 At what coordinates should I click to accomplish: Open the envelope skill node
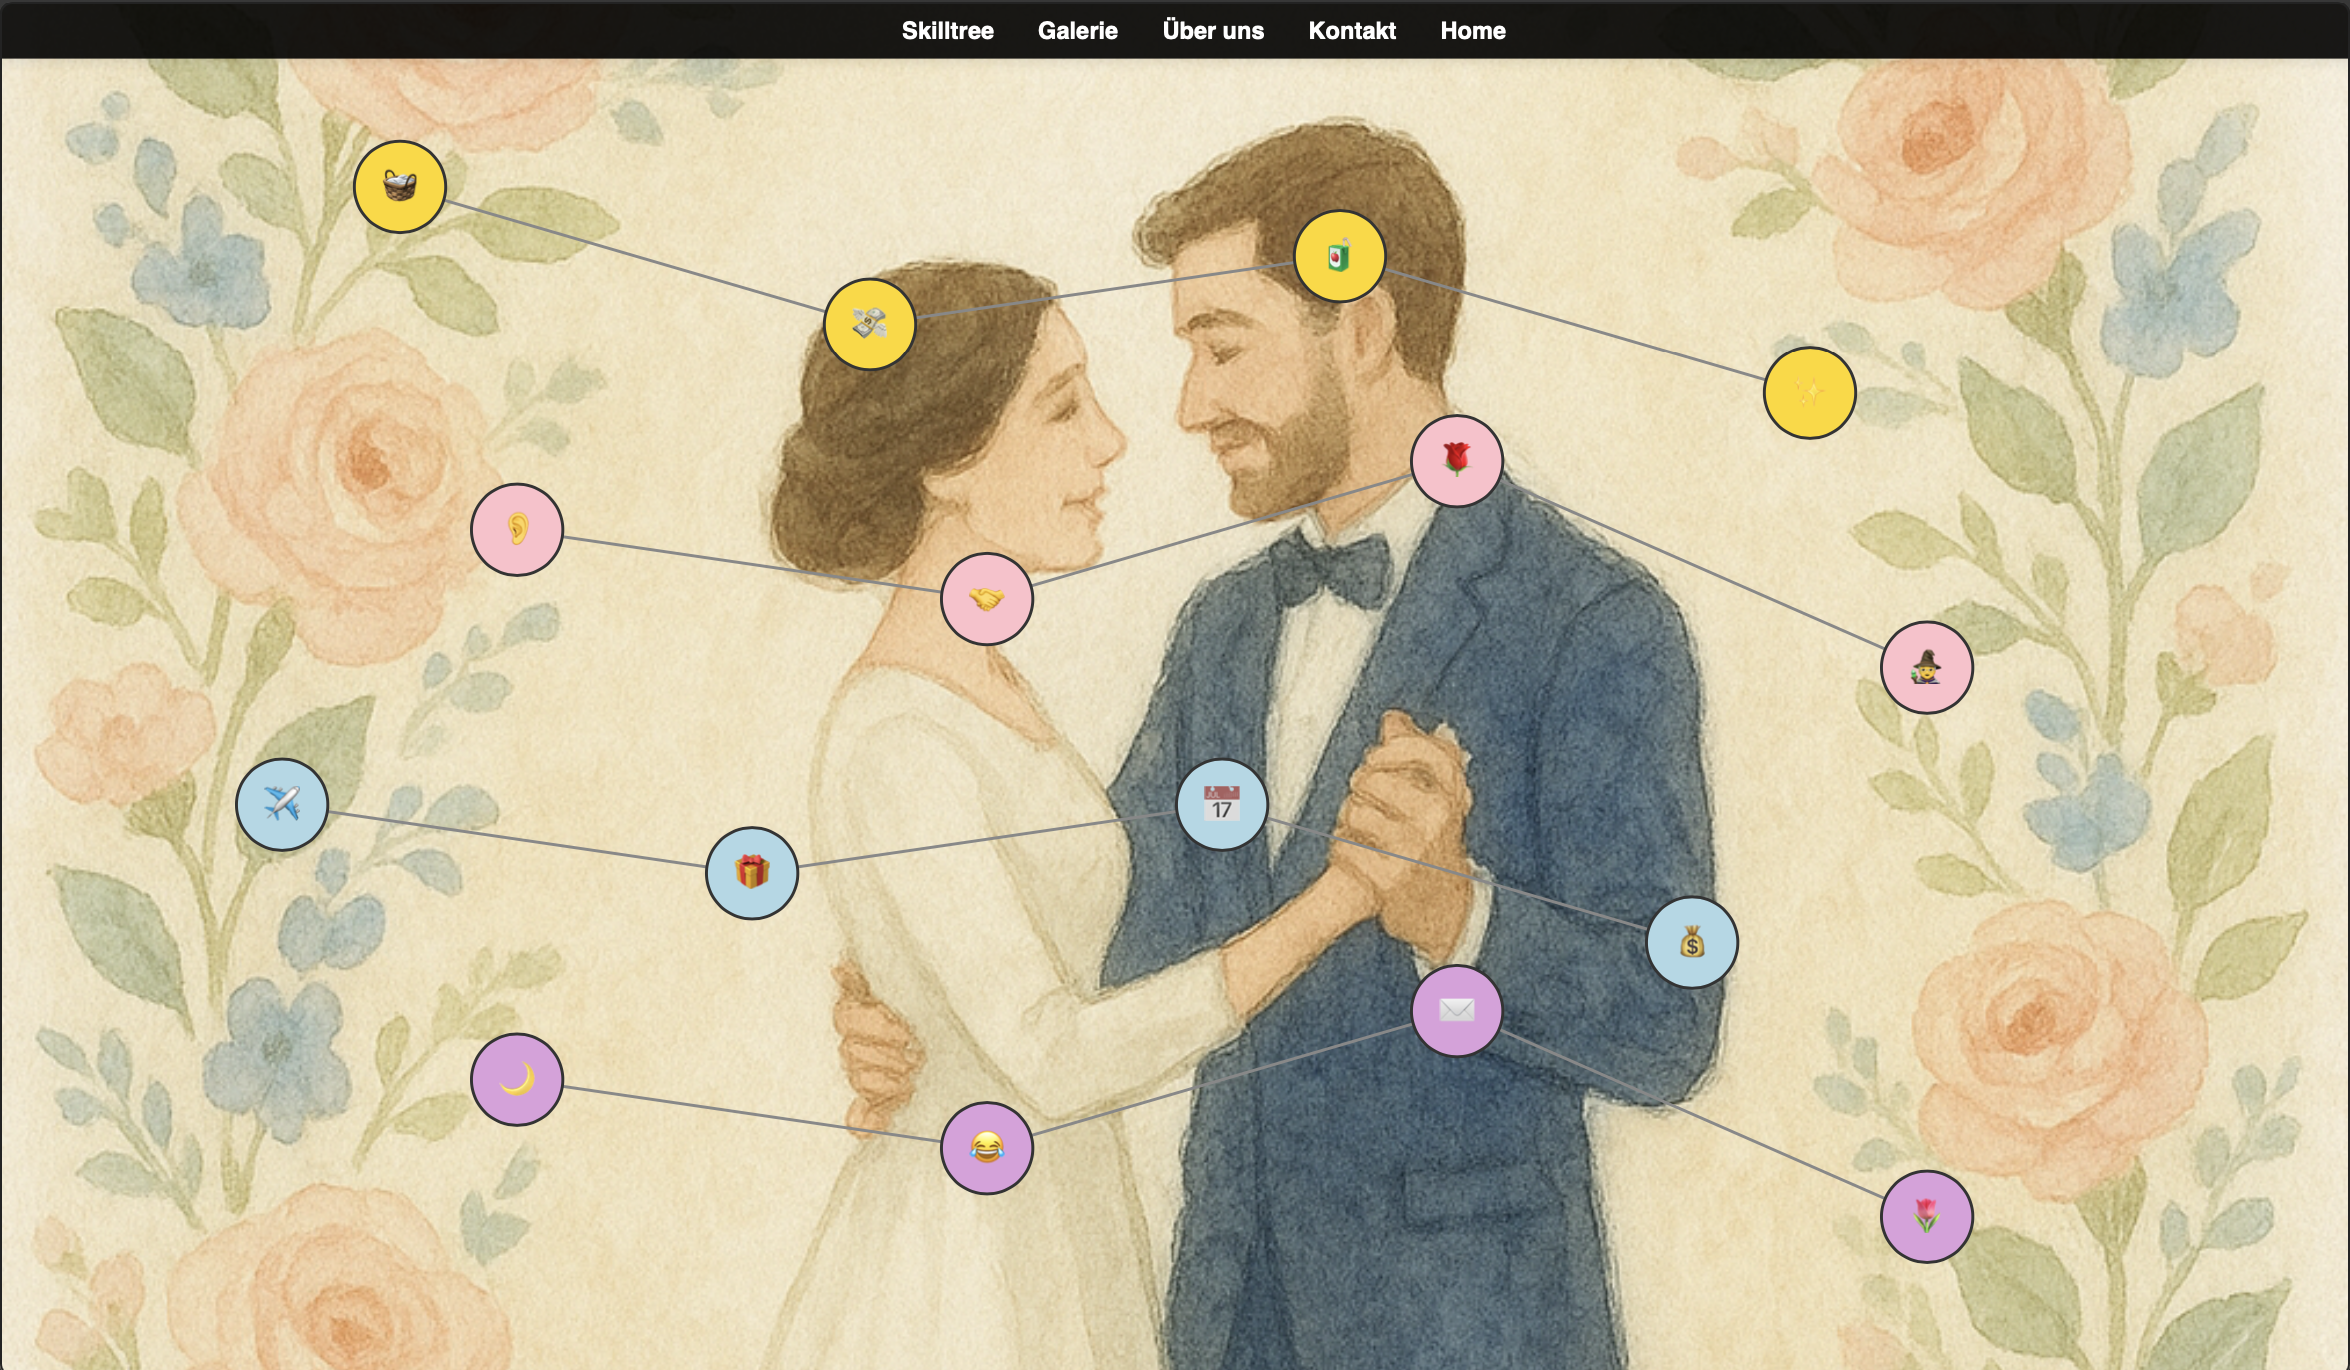click(x=1456, y=1010)
